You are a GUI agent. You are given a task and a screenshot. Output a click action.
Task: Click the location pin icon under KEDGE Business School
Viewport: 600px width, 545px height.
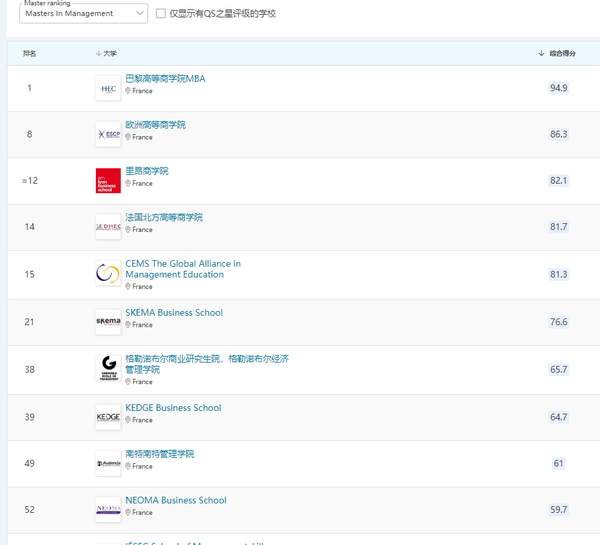pos(128,420)
